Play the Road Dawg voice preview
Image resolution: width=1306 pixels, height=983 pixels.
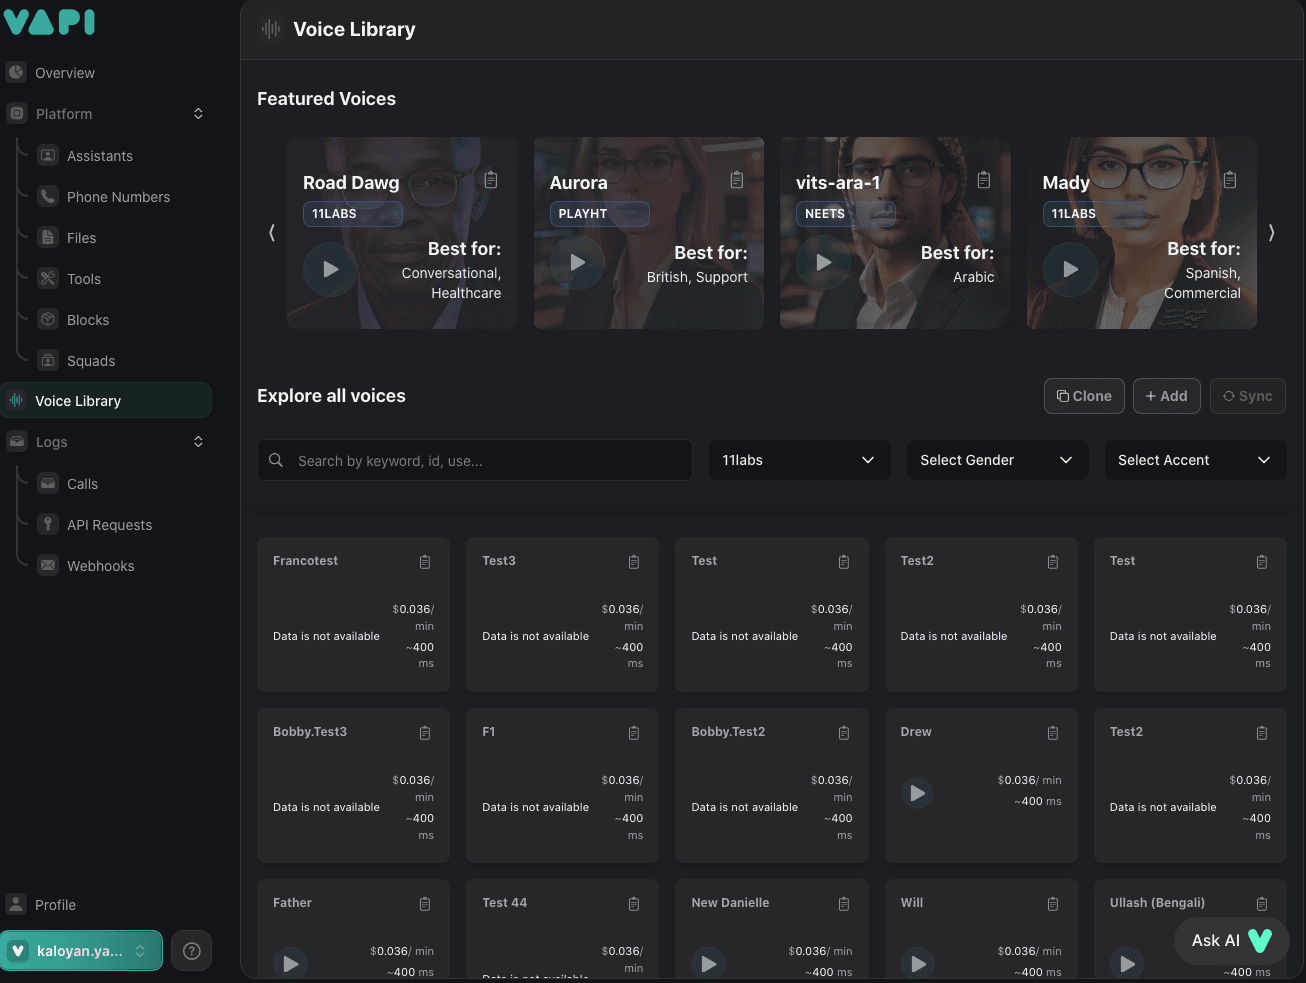330,269
